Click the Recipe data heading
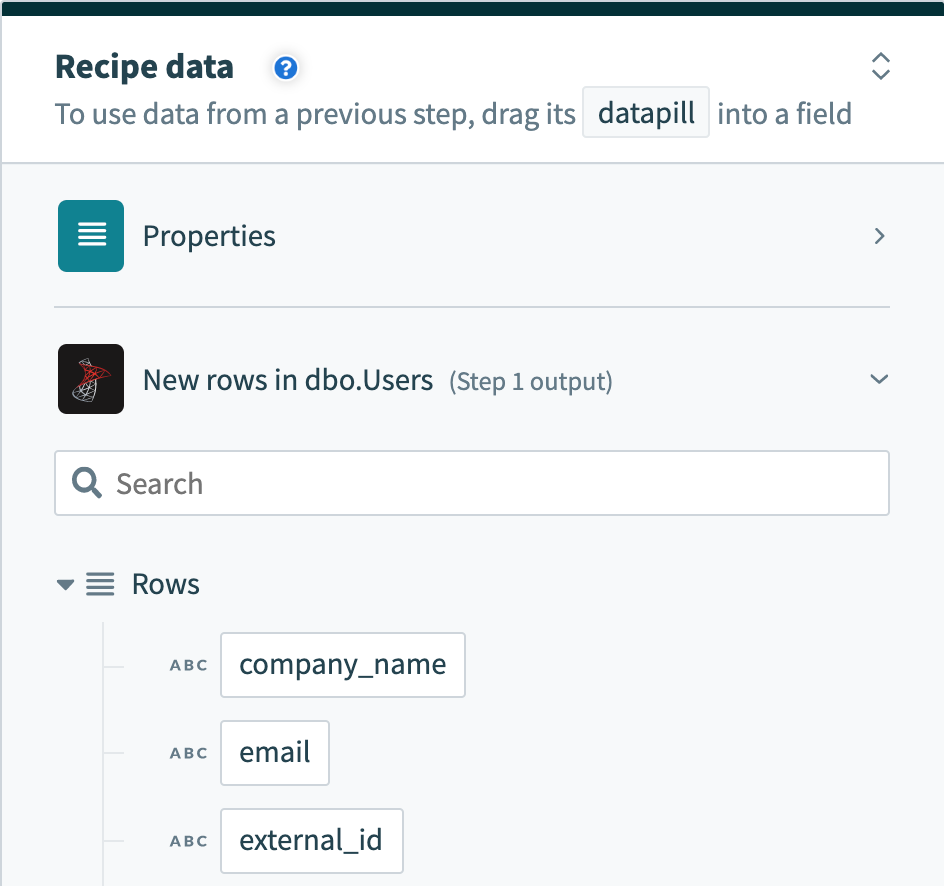This screenshot has height=886, width=944. pos(144,66)
